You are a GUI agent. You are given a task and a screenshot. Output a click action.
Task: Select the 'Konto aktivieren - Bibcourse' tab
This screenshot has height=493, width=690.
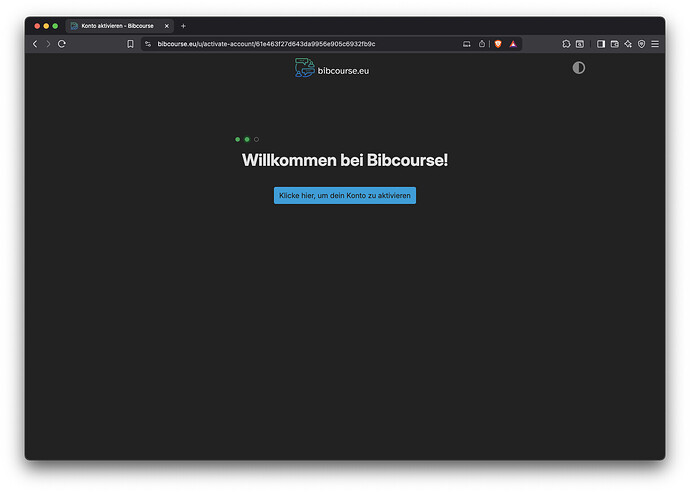tap(117, 26)
